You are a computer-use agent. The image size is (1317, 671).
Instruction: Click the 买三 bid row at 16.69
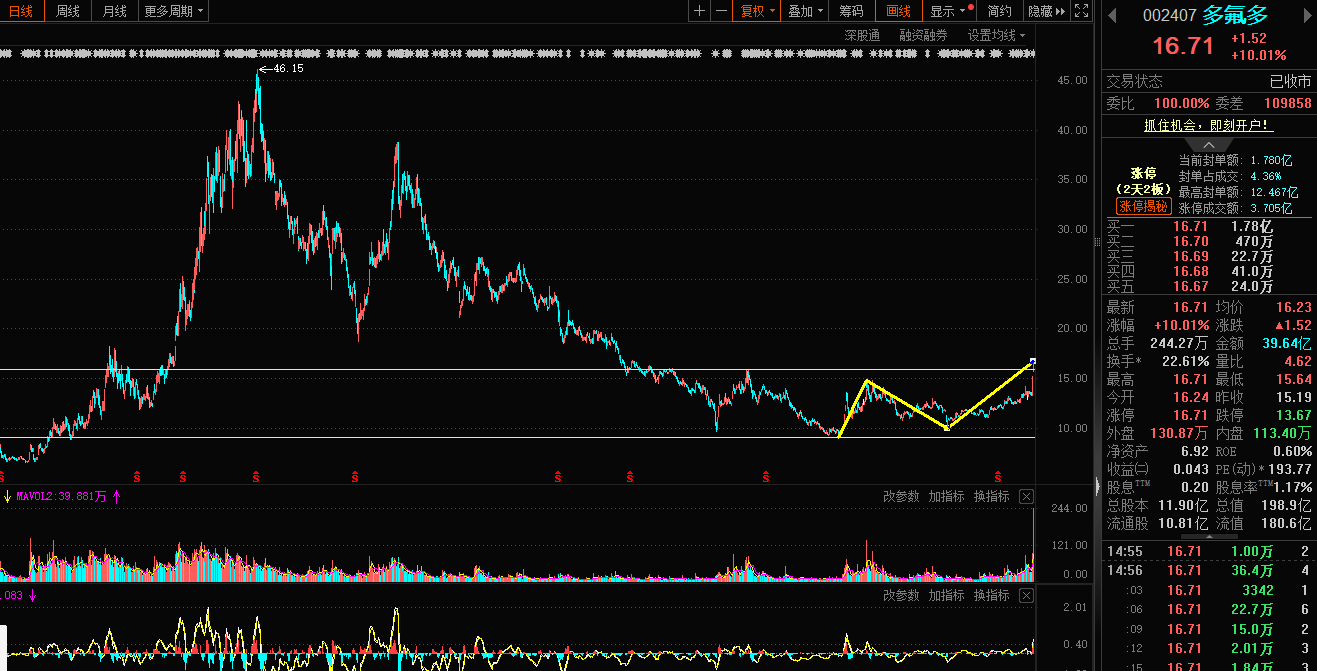click(x=1208, y=256)
